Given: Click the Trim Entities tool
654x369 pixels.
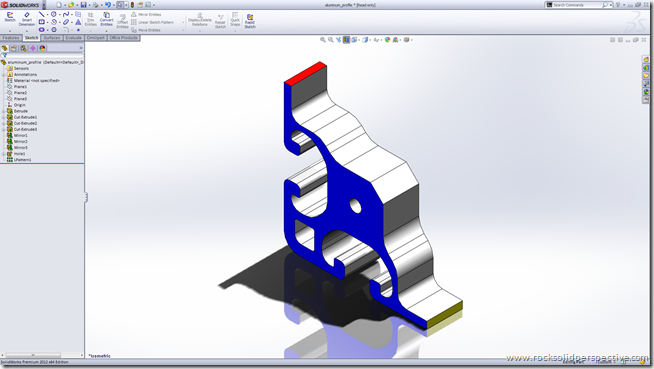Looking at the screenshot, I should 91,19.
